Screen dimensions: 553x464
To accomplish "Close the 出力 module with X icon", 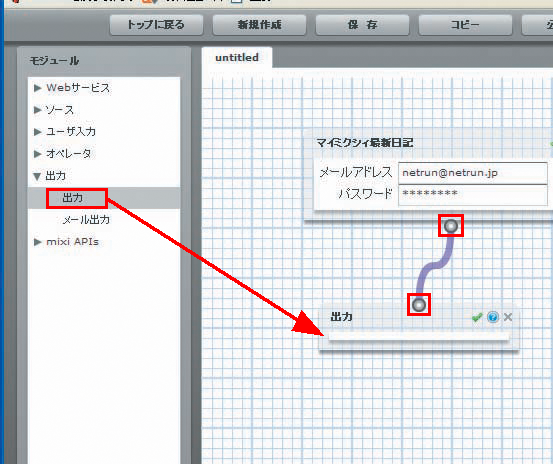I will tap(508, 317).
